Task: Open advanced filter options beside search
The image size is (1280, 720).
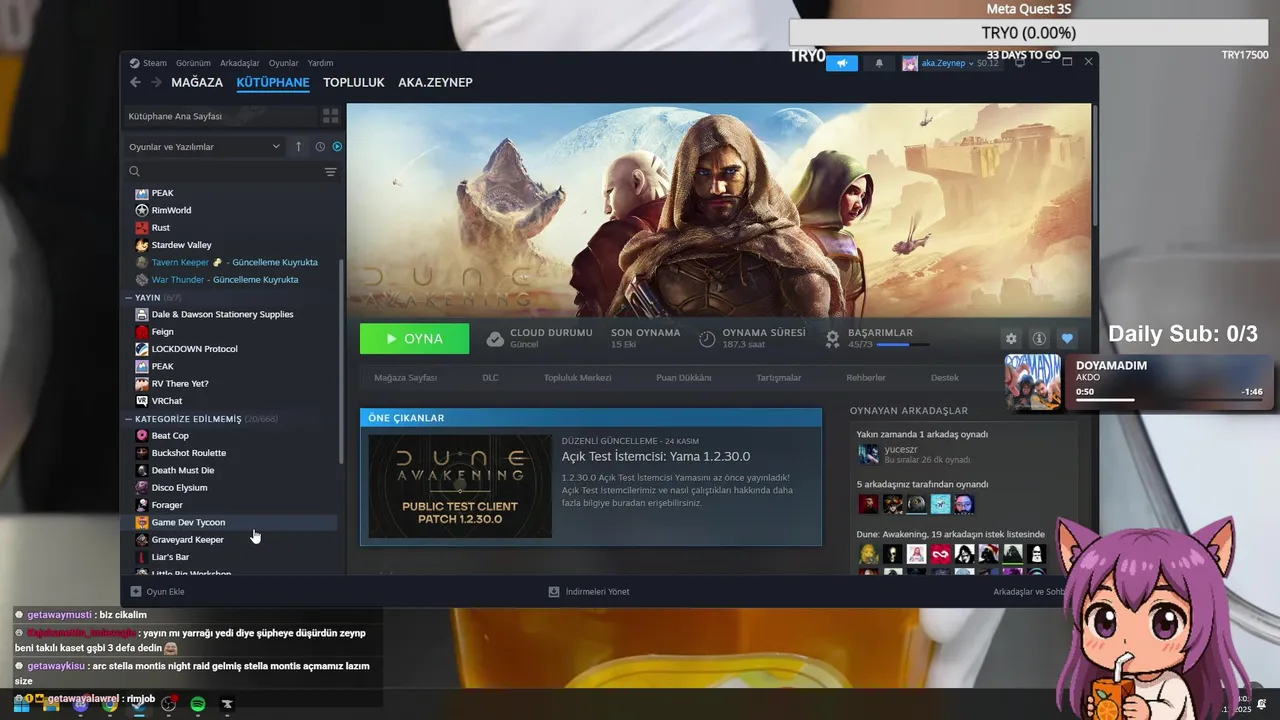Action: tap(330, 172)
